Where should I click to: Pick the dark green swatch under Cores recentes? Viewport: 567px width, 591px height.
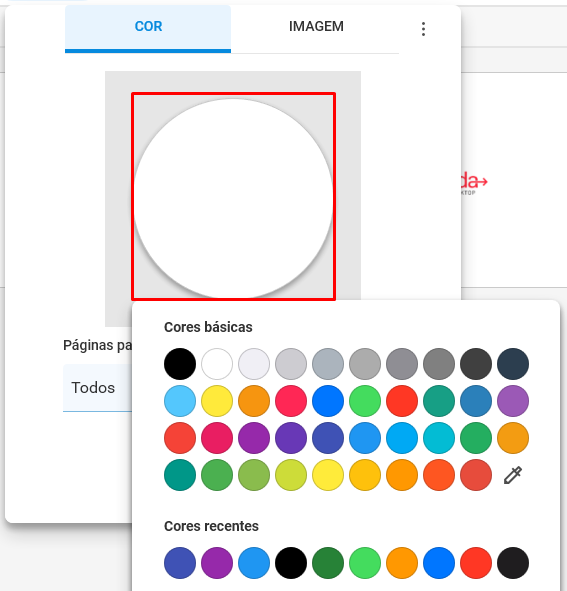click(x=328, y=563)
